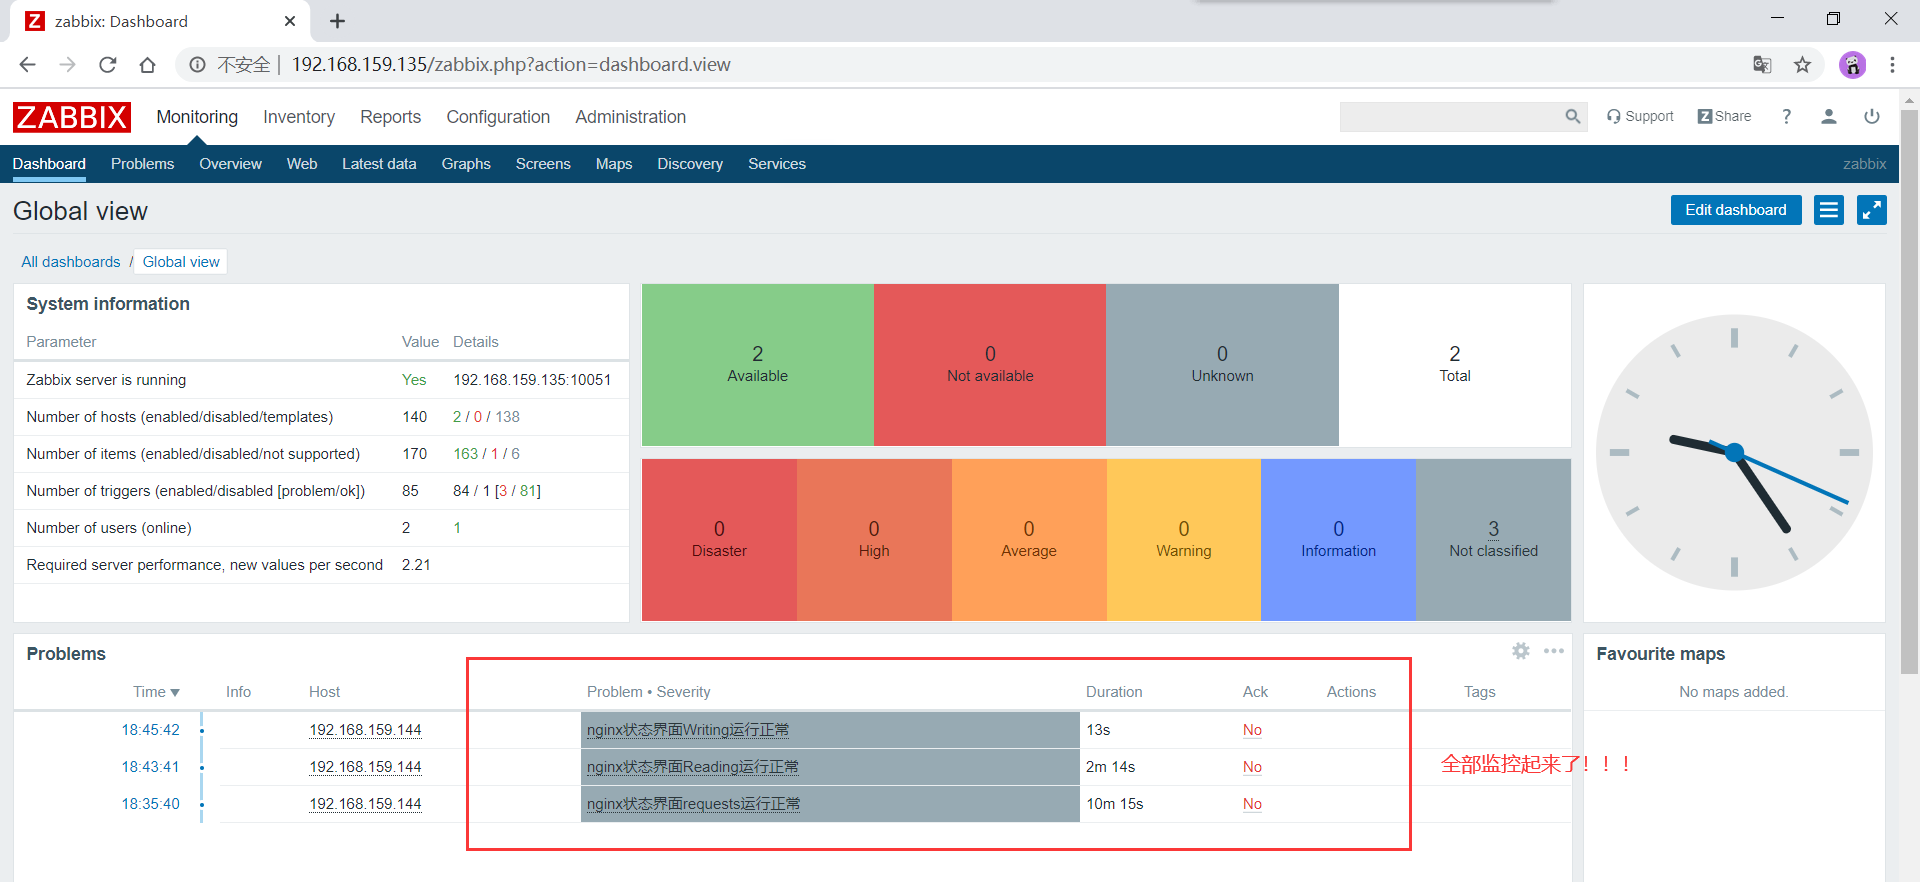
Task: Click the search magnifier icon
Action: coord(1572,117)
